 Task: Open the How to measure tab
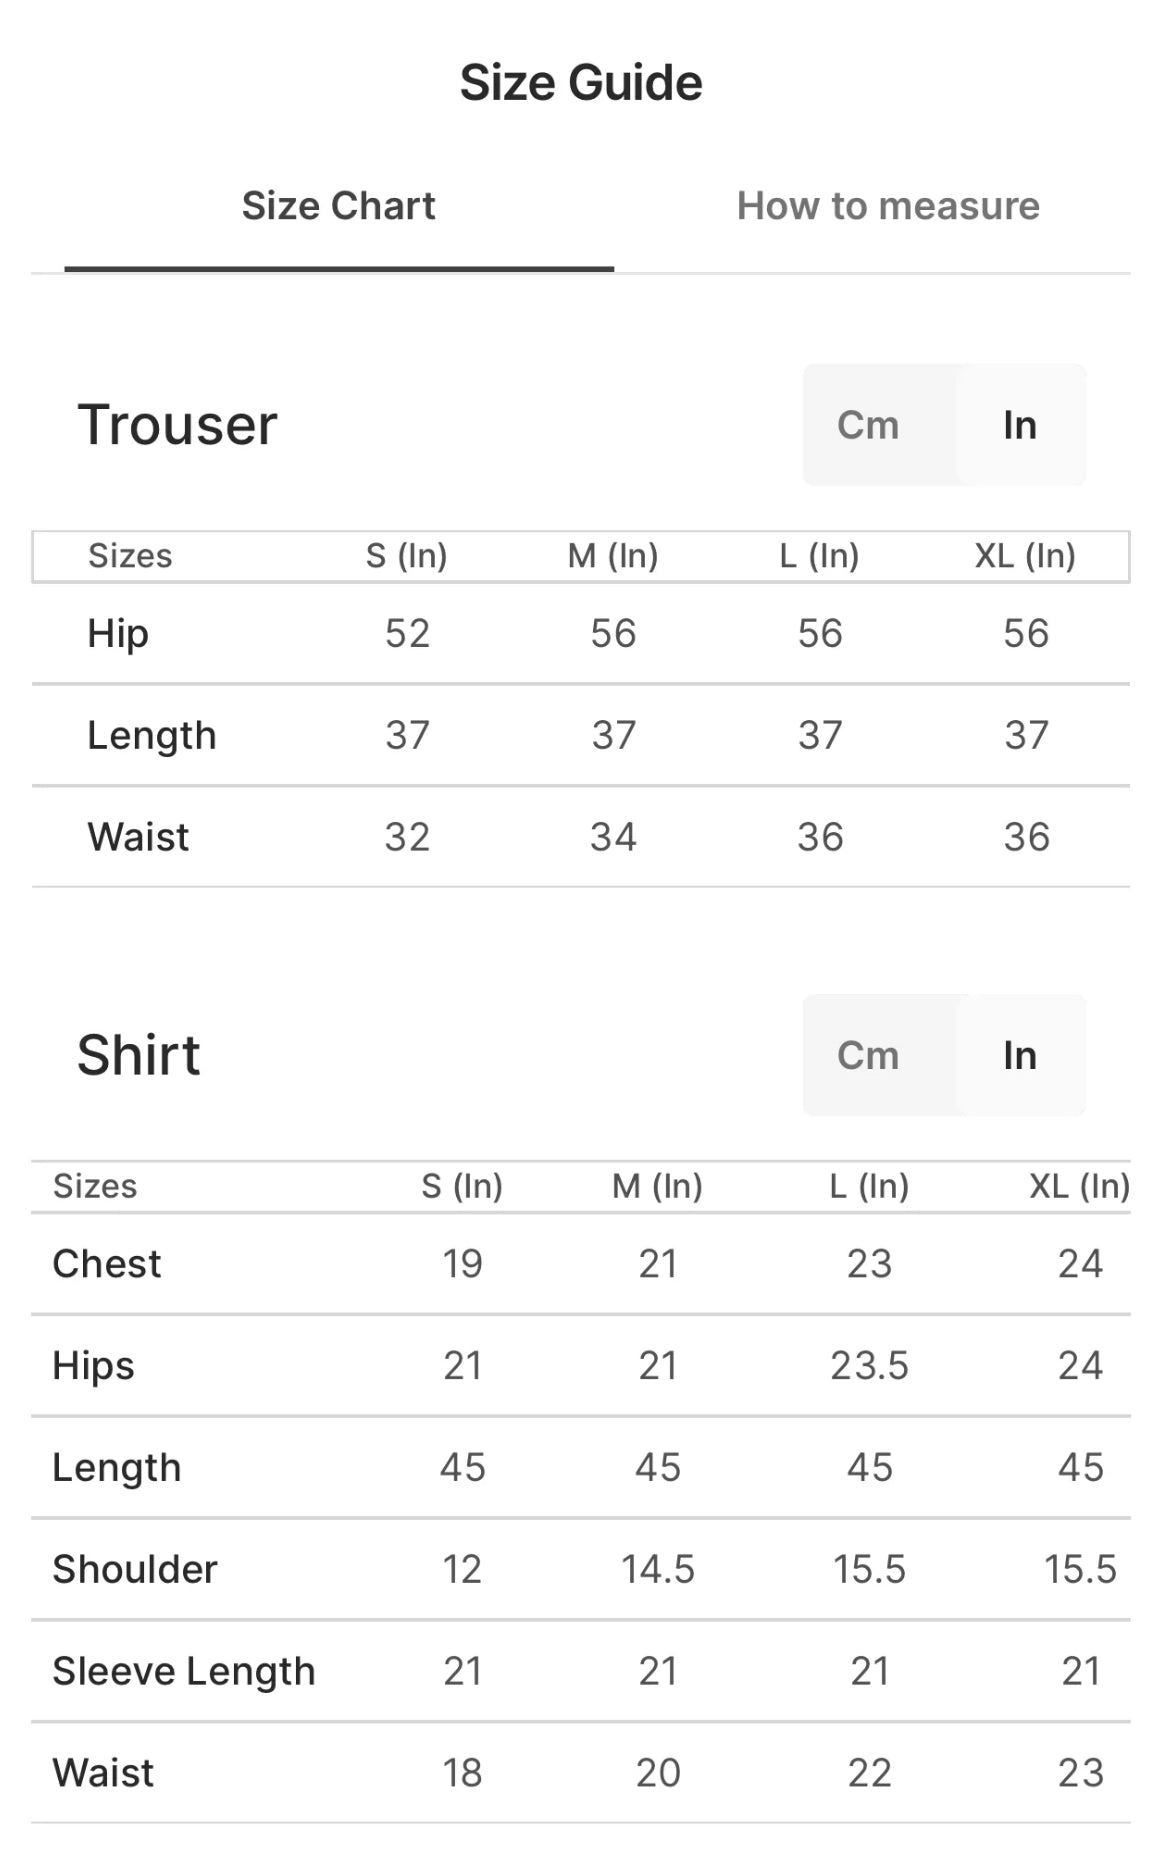click(x=888, y=206)
